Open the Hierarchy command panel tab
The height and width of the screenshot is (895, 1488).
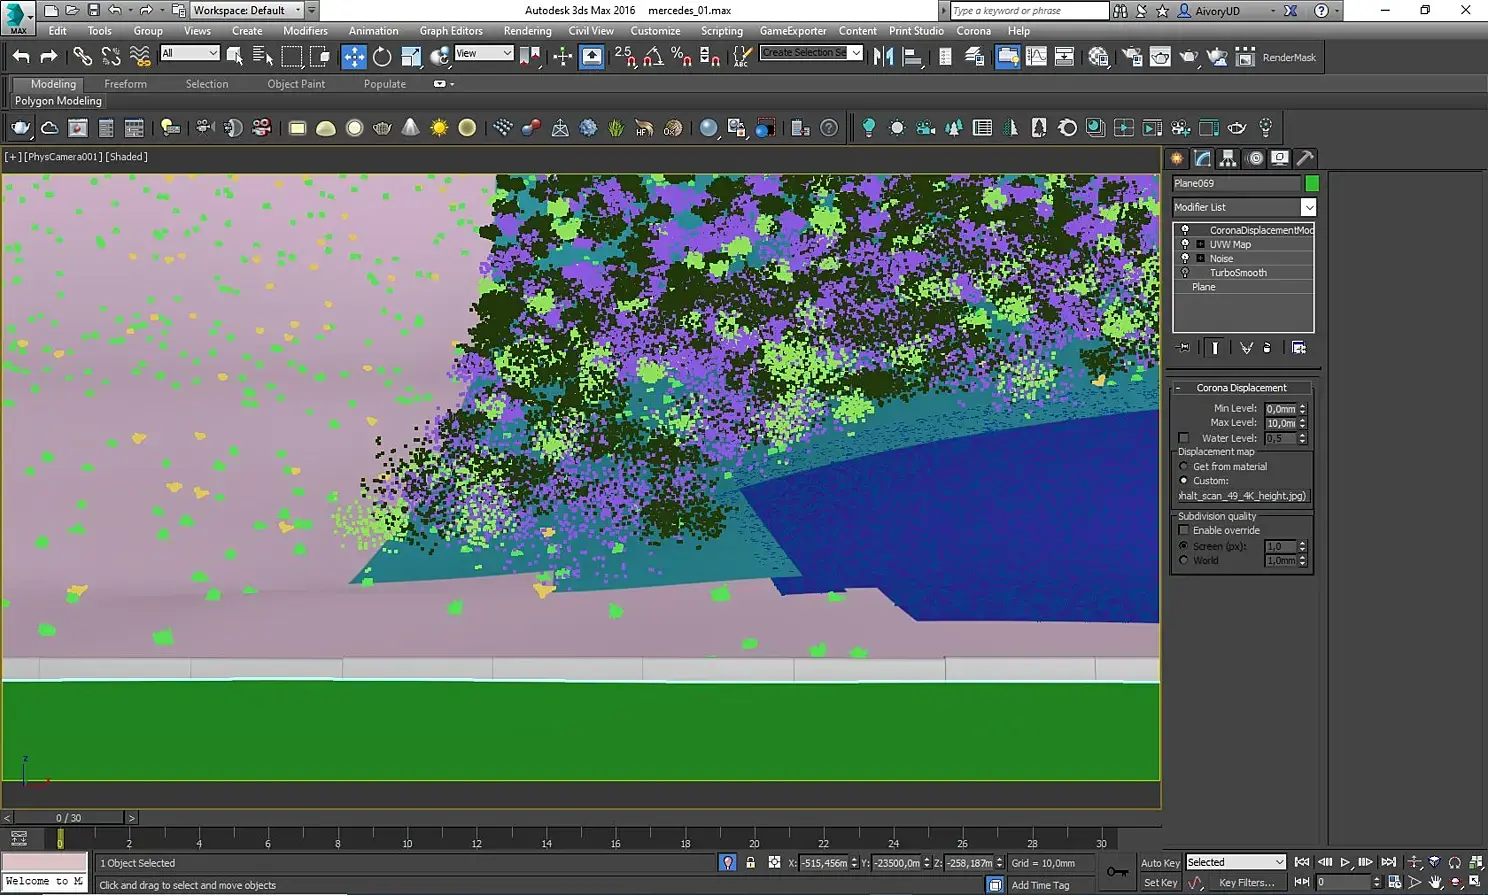coord(1228,158)
